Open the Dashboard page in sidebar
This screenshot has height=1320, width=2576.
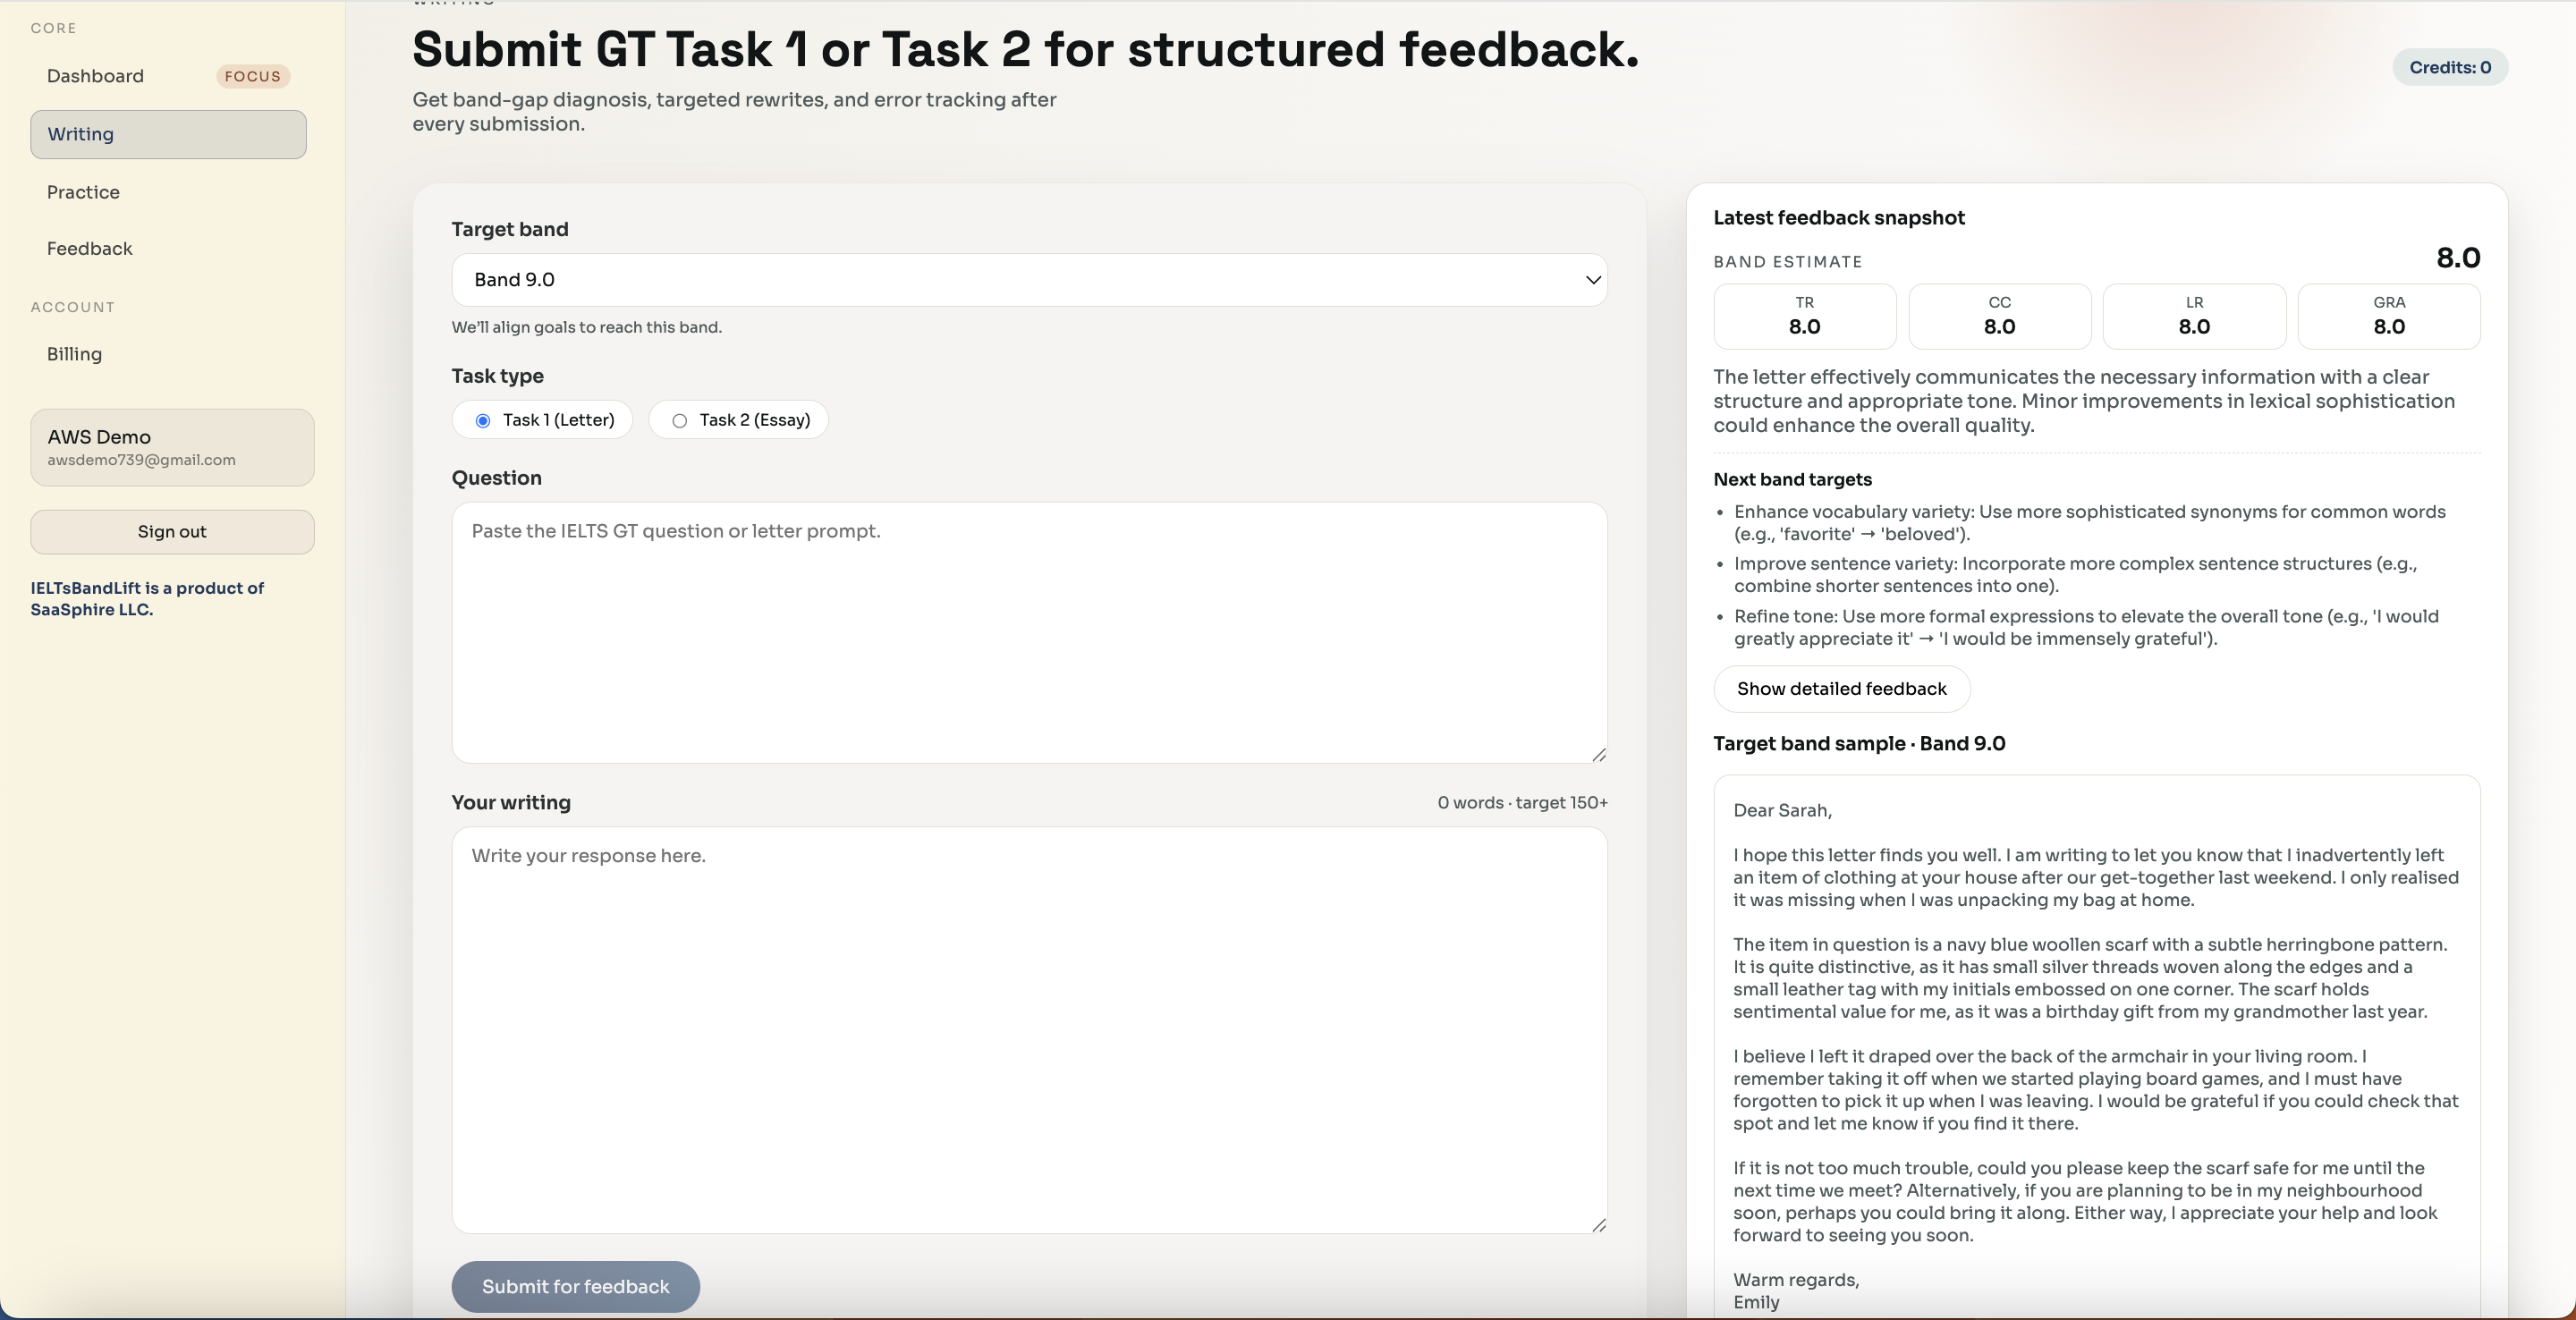click(x=95, y=76)
